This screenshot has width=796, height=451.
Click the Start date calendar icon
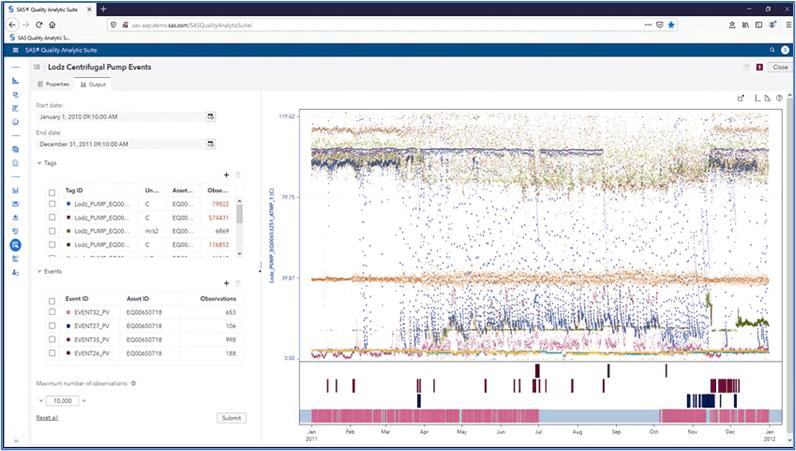pos(210,116)
